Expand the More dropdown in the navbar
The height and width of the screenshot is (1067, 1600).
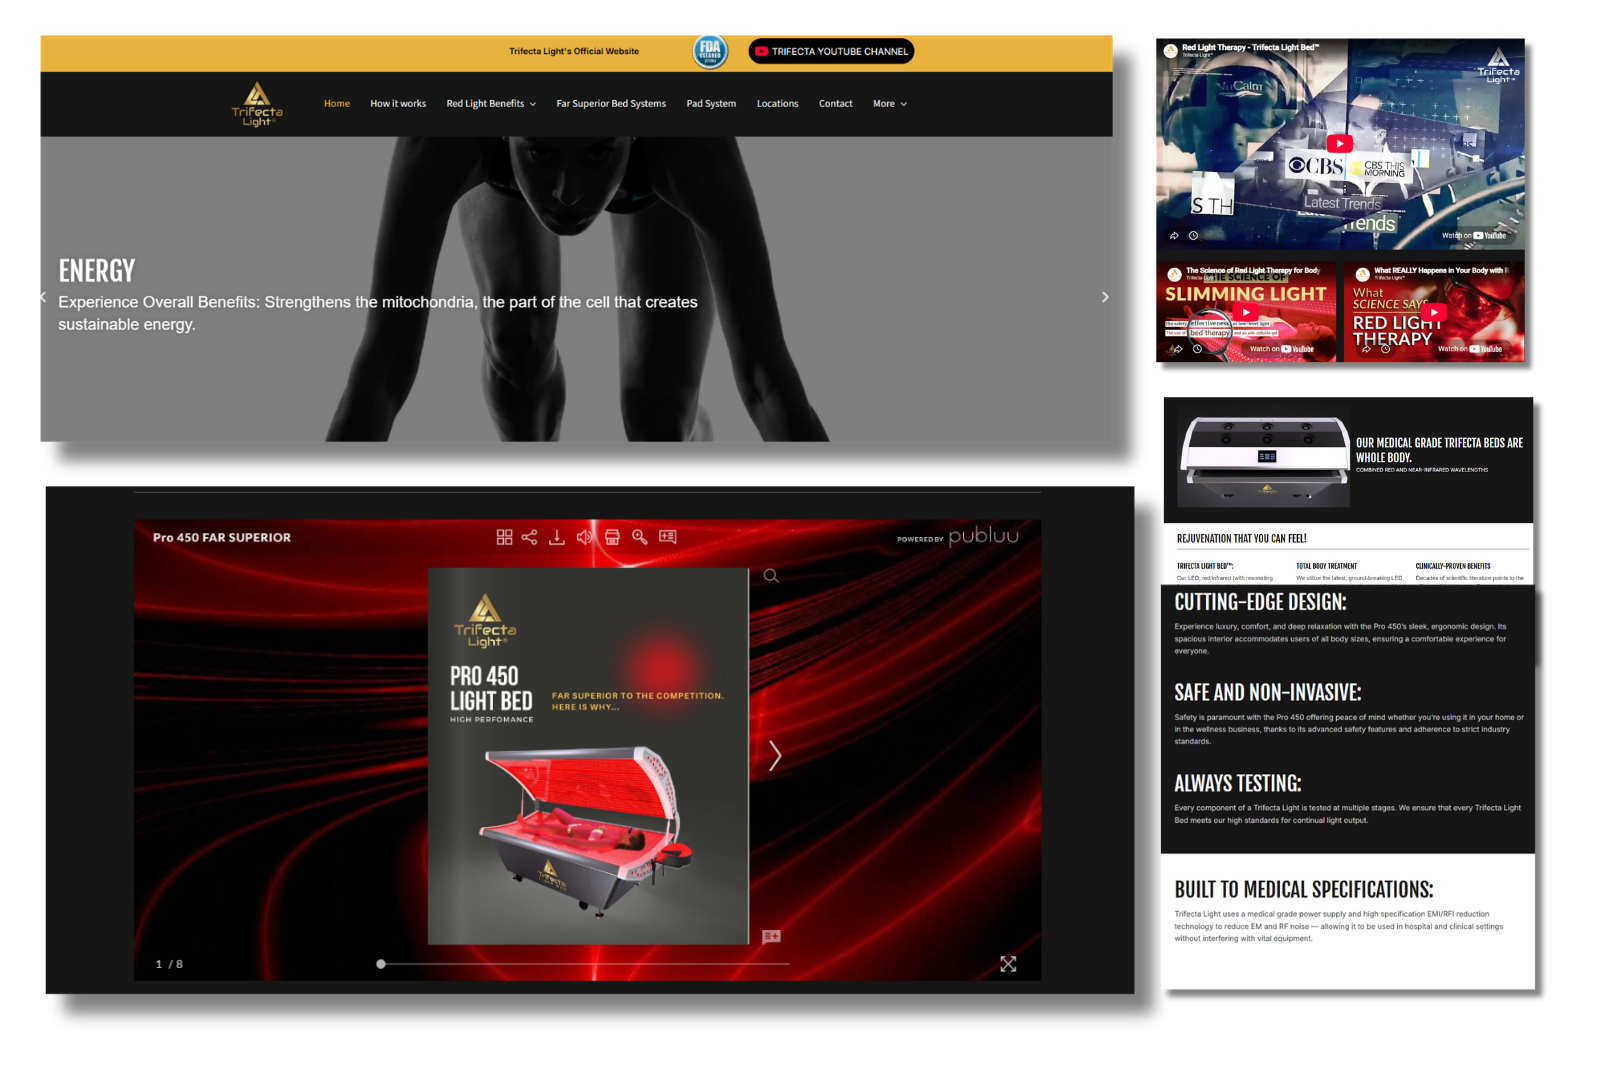890,104
